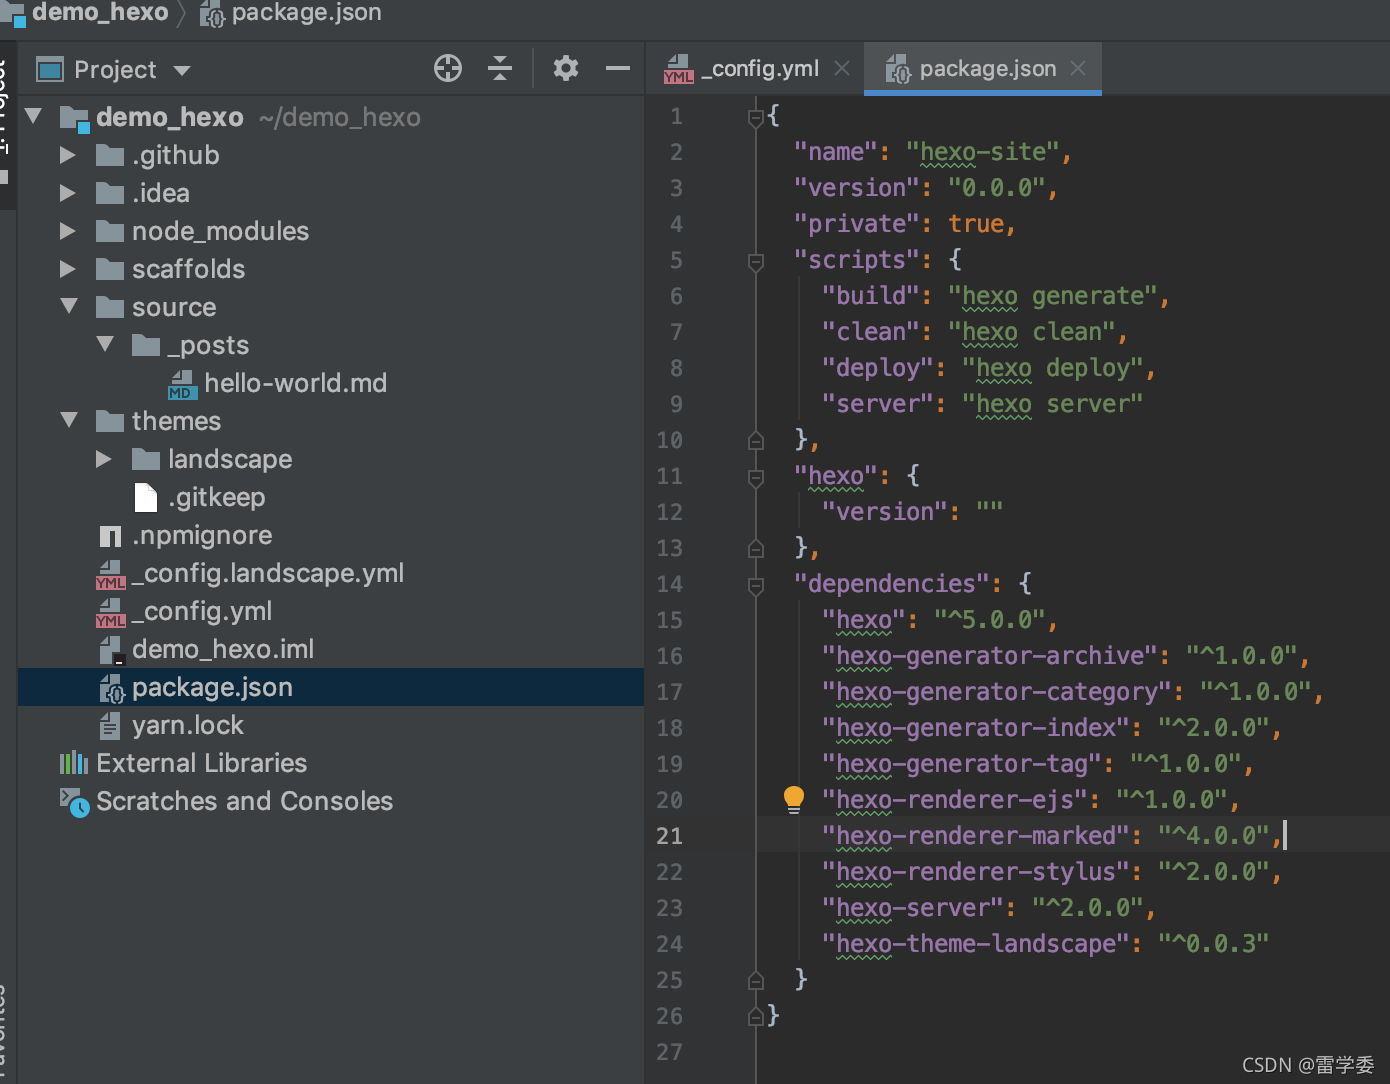
Task: Click the yarn.lock file icon
Action: click(110, 726)
